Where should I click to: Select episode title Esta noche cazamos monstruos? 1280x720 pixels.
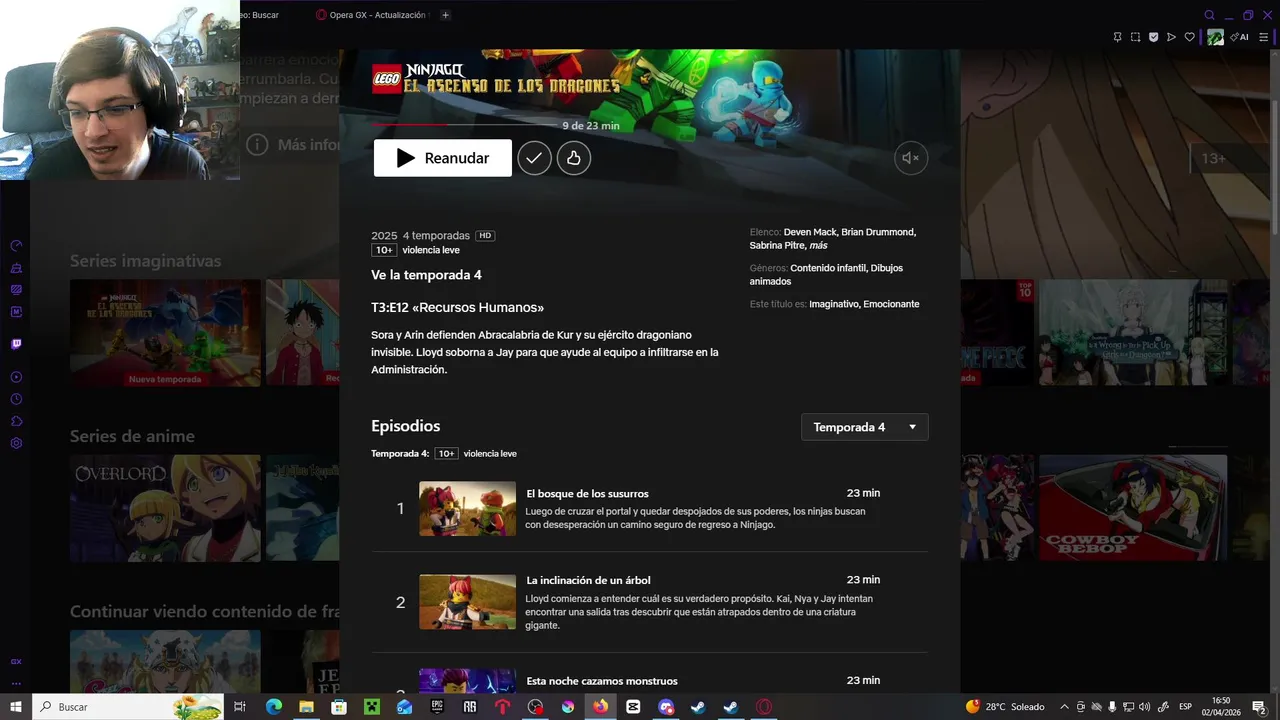point(602,681)
